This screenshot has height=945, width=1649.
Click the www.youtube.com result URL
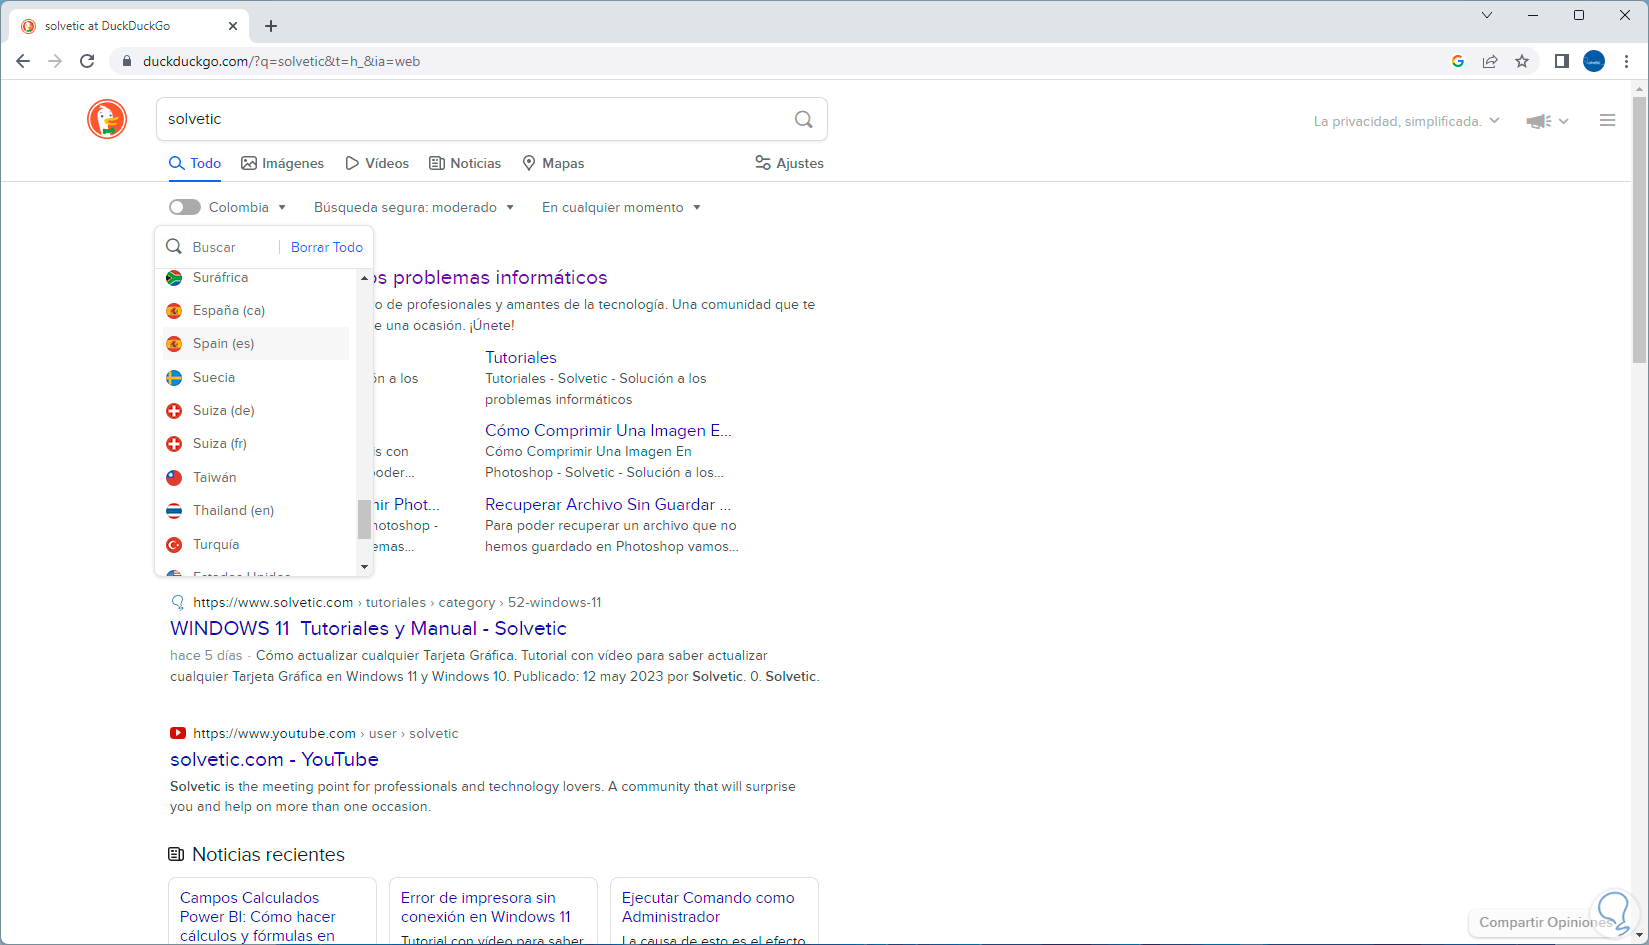click(274, 733)
